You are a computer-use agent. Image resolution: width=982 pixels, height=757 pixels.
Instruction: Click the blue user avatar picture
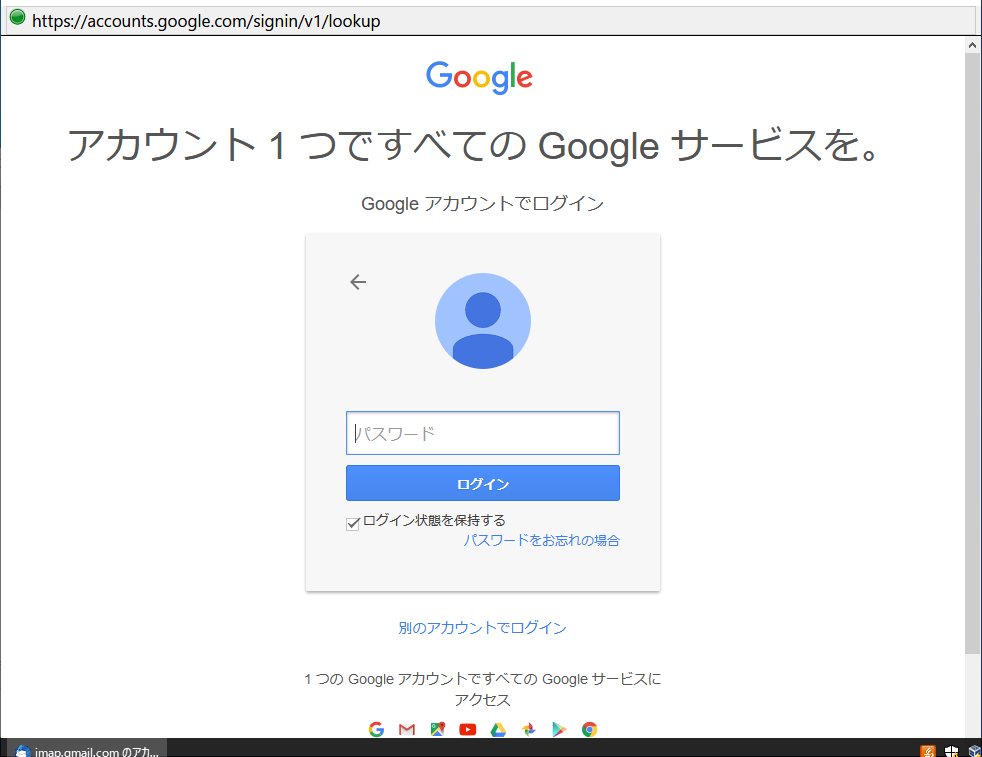(x=483, y=321)
